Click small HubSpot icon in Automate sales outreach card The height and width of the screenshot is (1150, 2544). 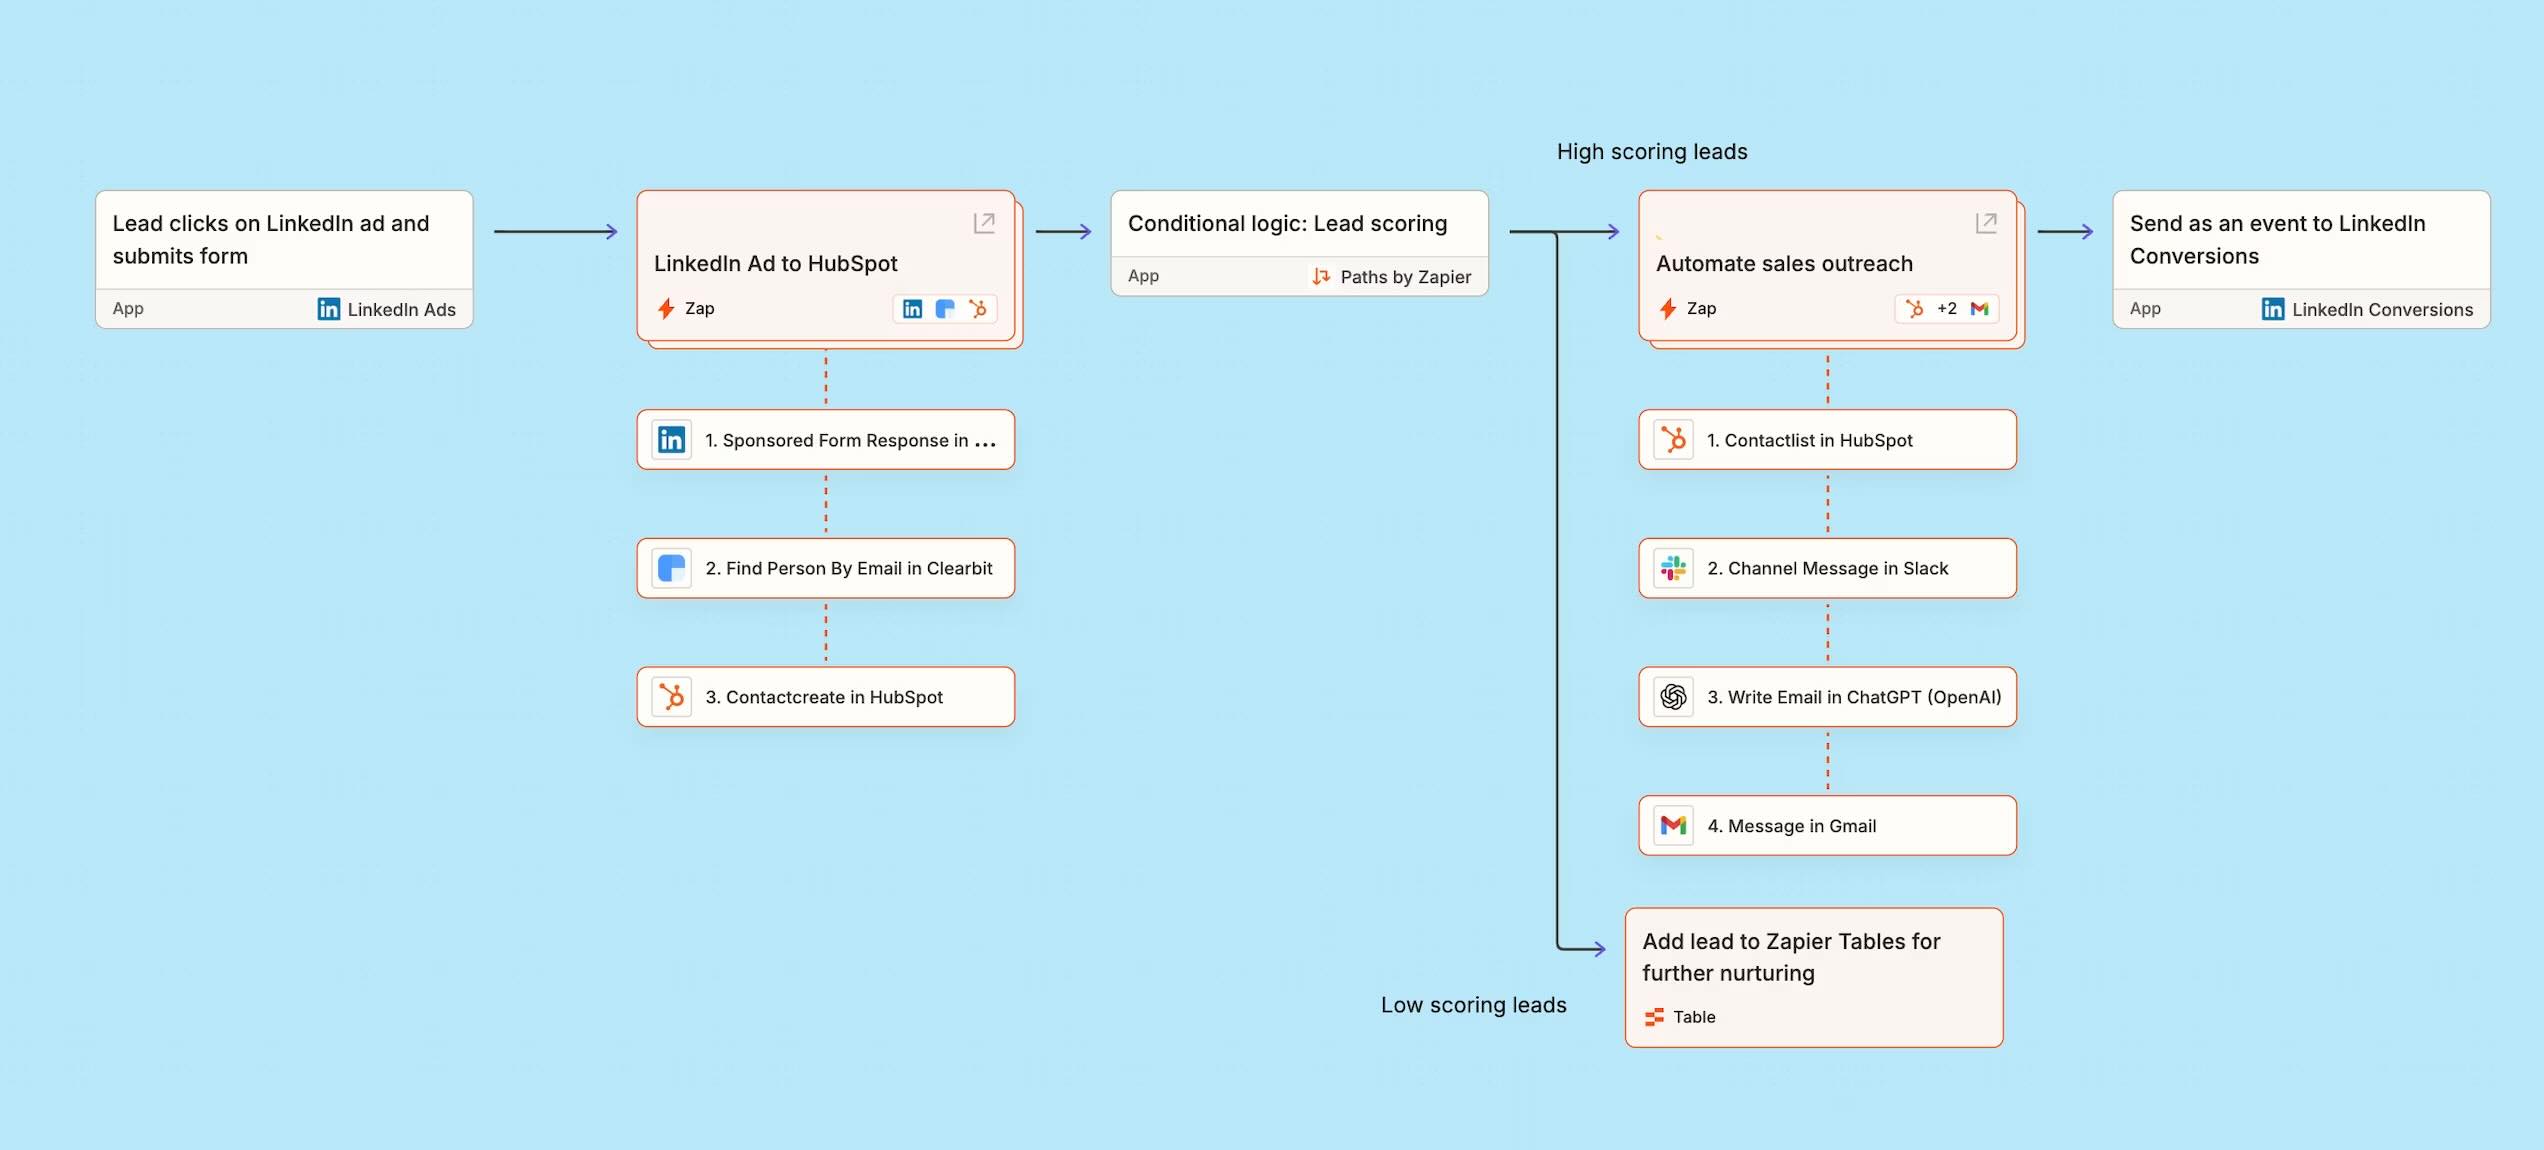pyautogui.click(x=1915, y=309)
